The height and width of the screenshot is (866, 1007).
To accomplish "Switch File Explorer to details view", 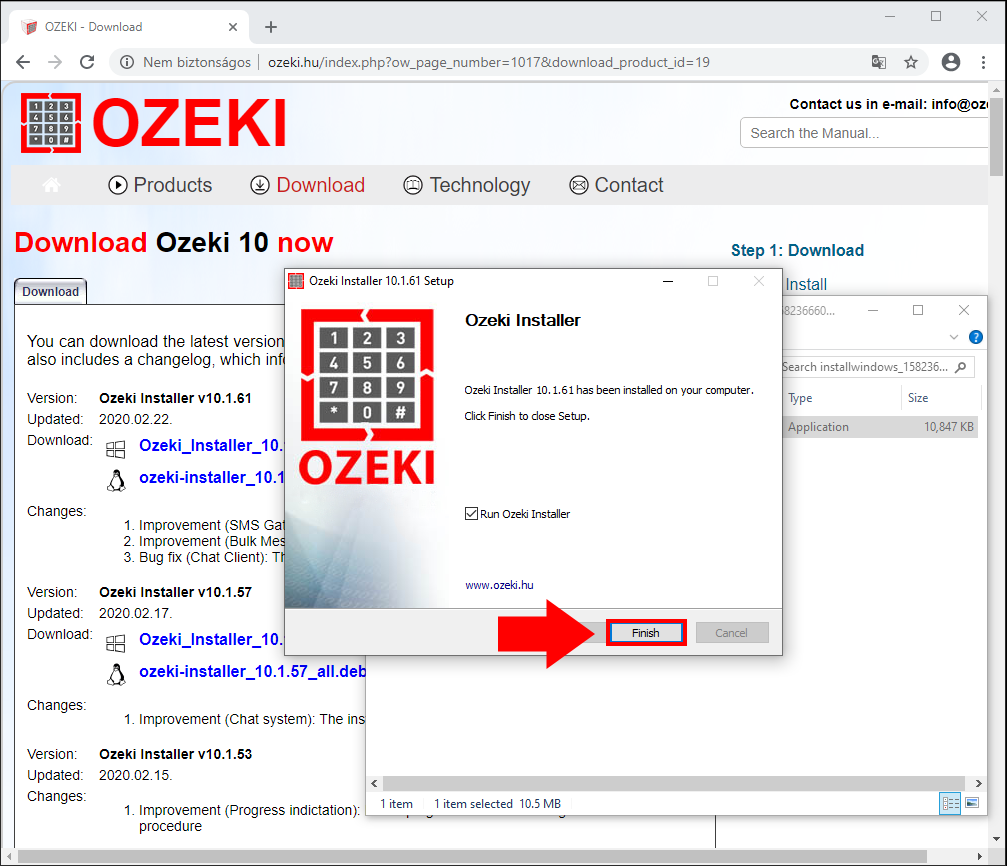I will tap(950, 803).
